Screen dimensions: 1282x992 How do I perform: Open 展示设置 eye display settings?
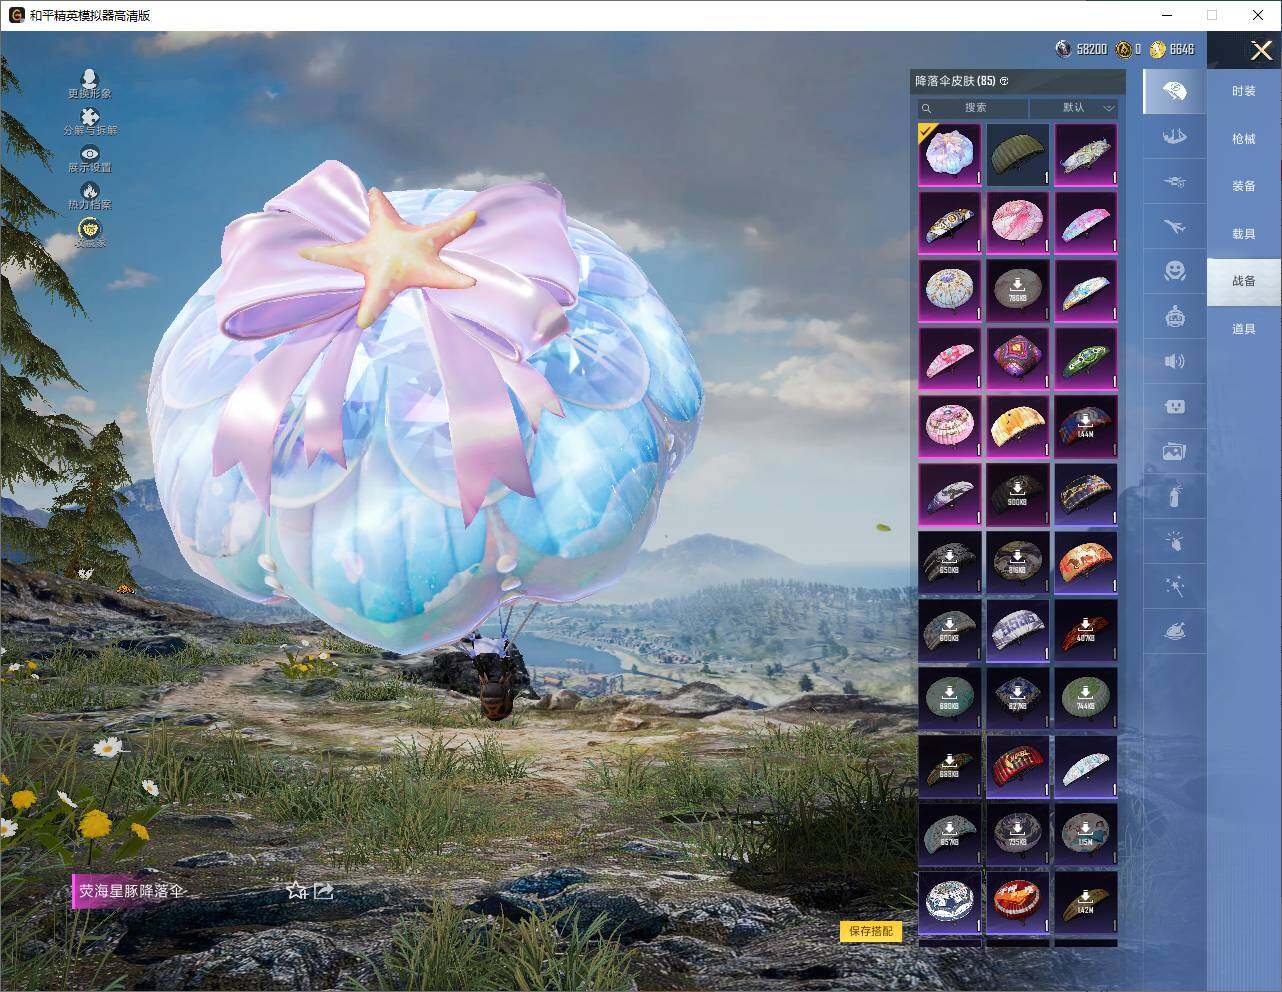[89, 159]
